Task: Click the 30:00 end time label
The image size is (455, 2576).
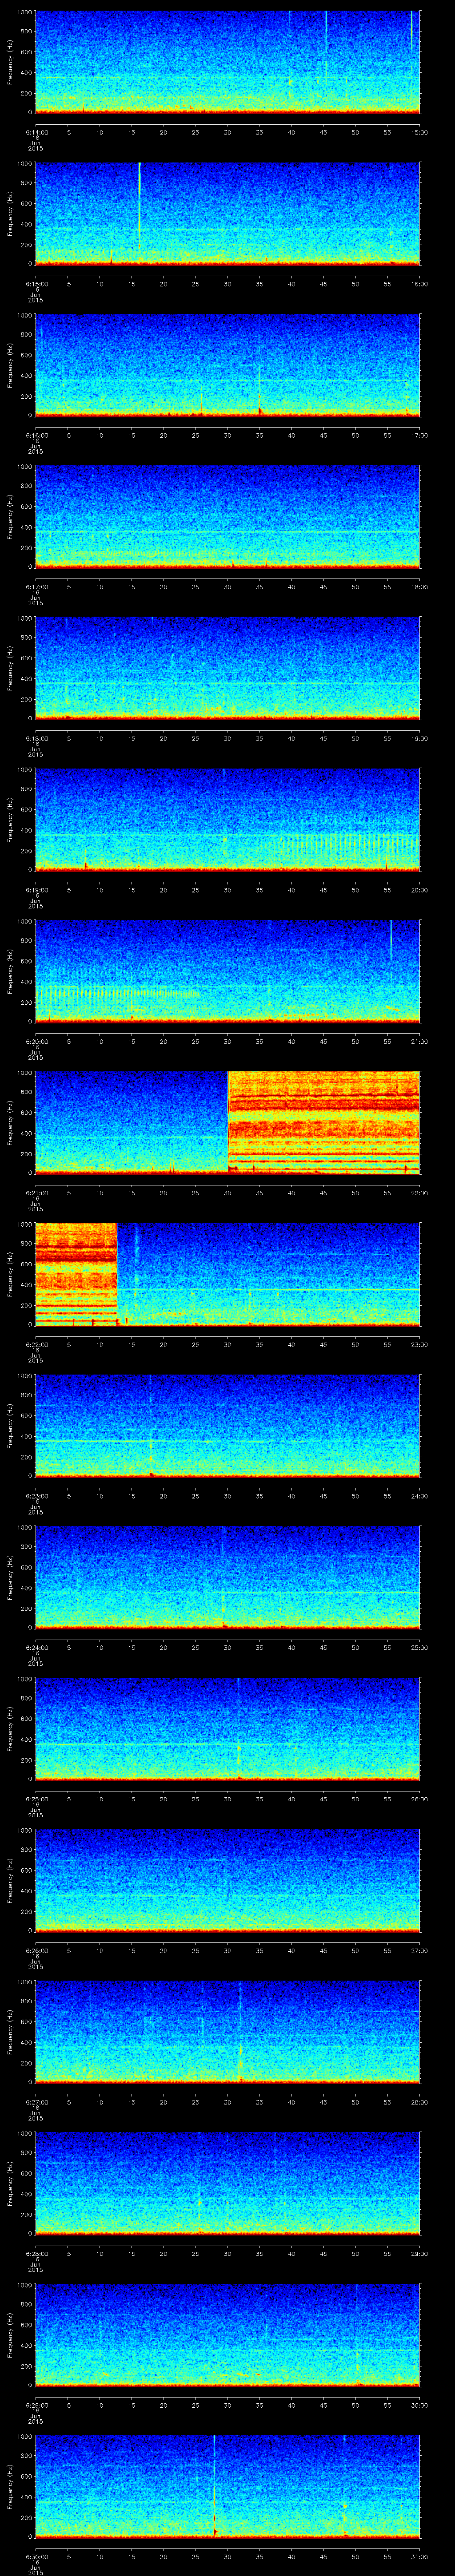Action: coord(419,2405)
